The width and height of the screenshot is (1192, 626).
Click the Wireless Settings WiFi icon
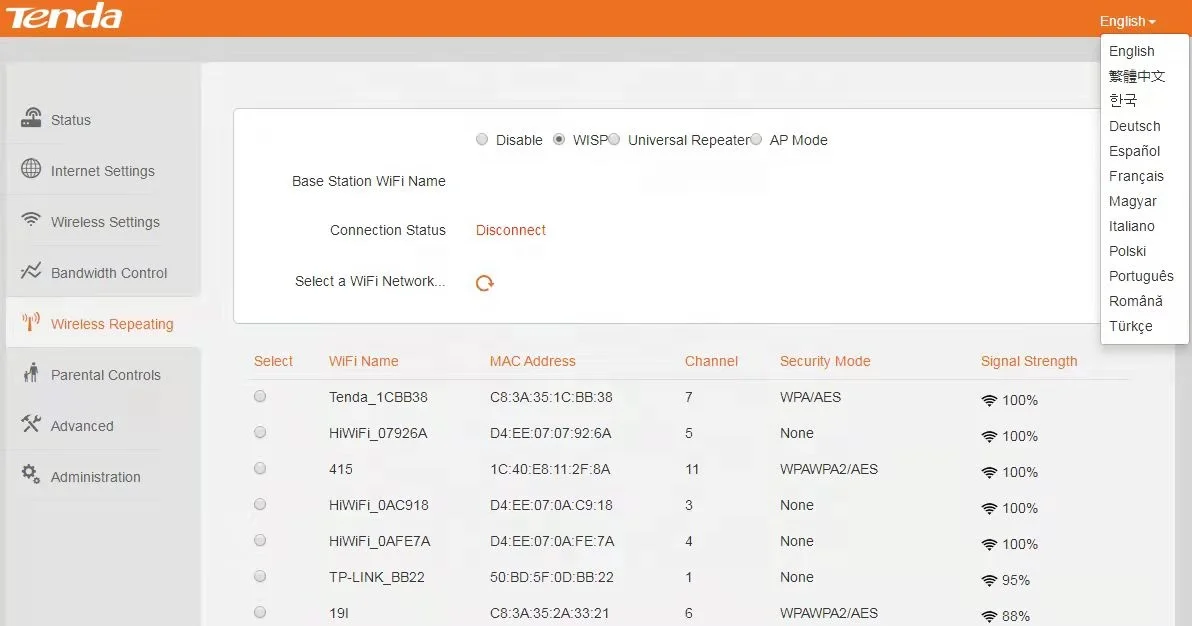31,220
